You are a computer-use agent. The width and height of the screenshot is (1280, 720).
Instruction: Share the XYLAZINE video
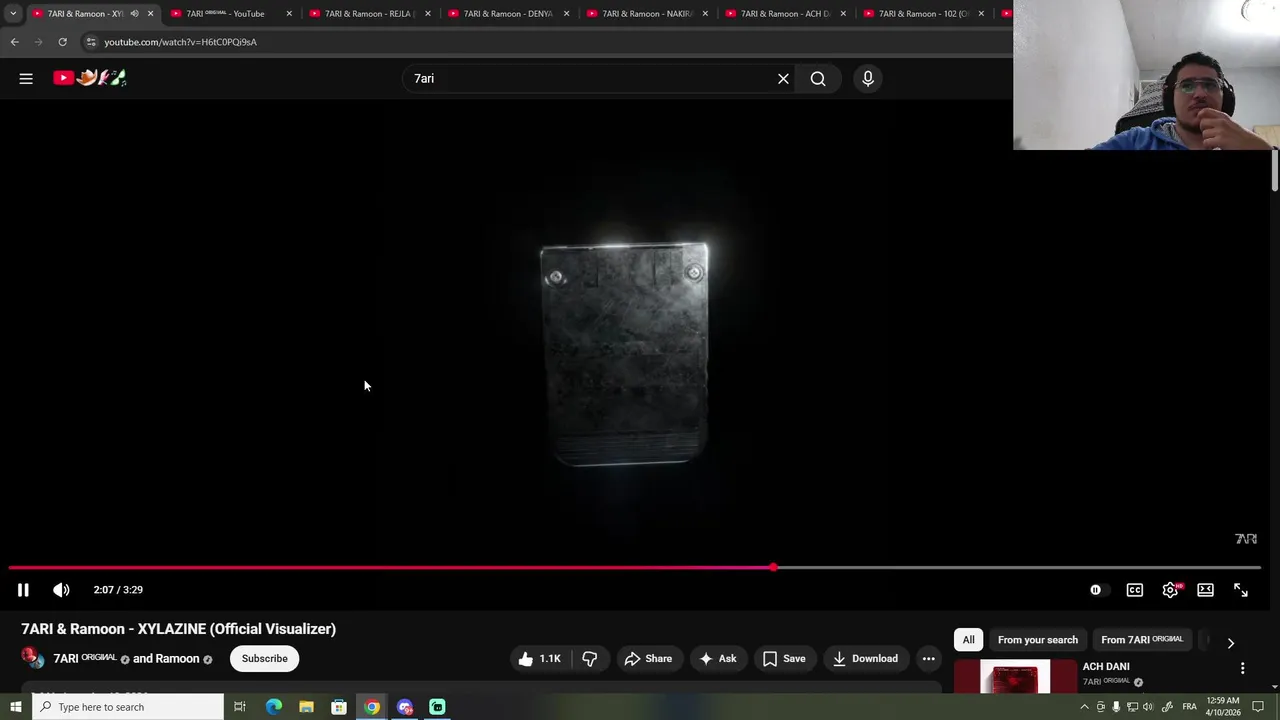(x=648, y=658)
